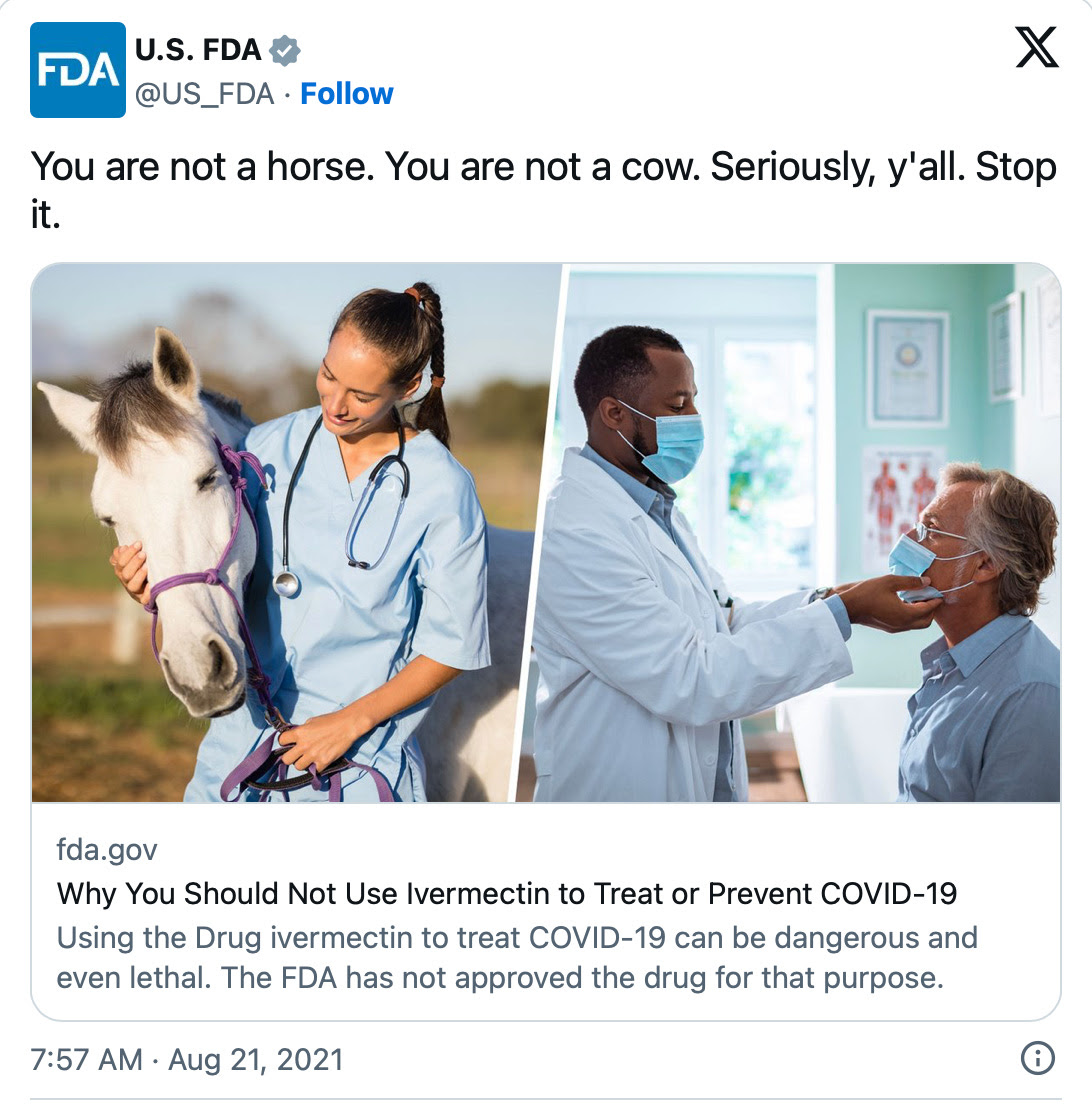
Task: Click the verified badge beside U.S. FDA
Action: tap(285, 50)
